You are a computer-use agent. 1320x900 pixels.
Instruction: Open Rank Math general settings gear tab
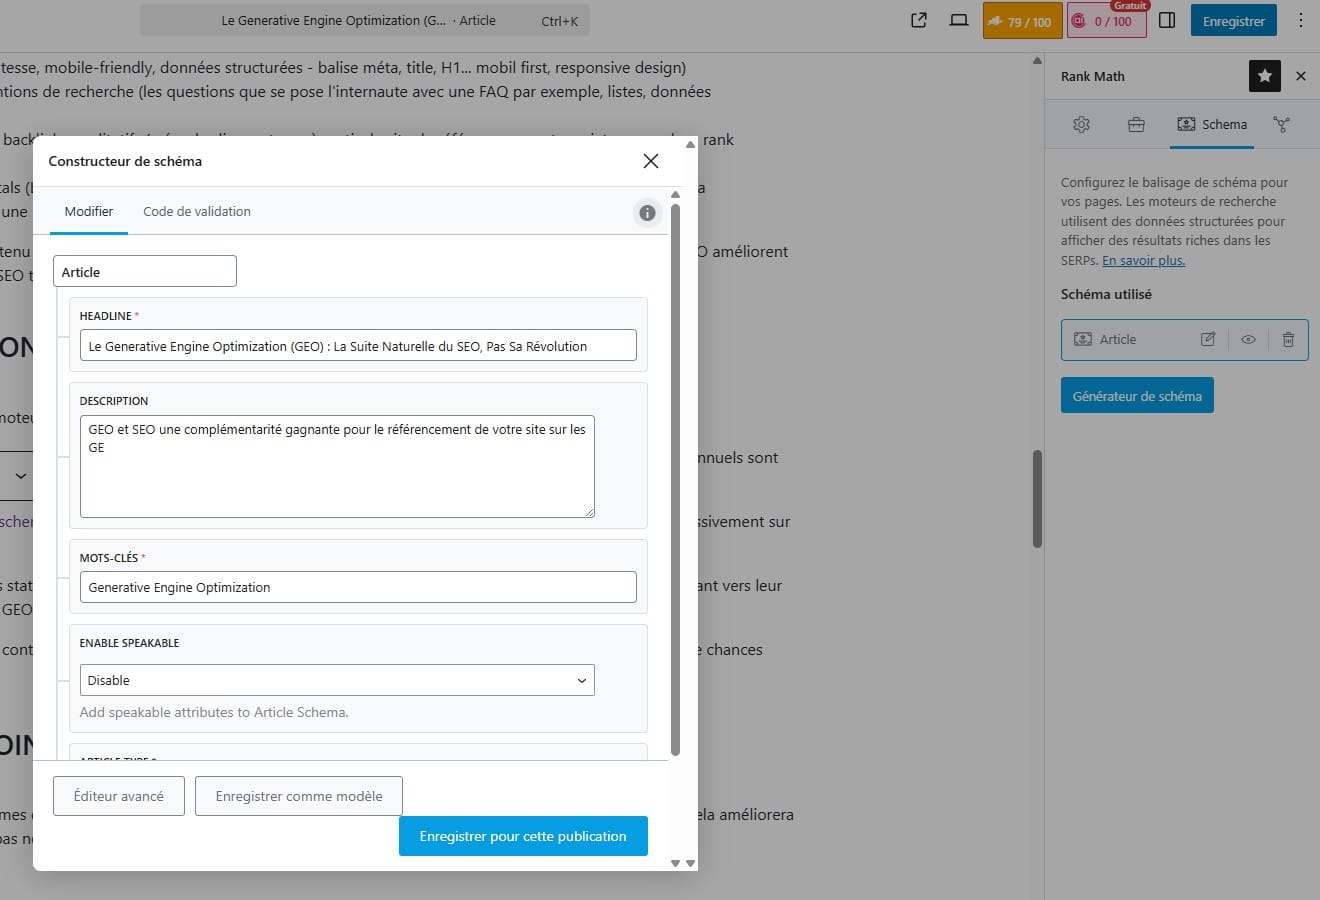tap(1081, 125)
